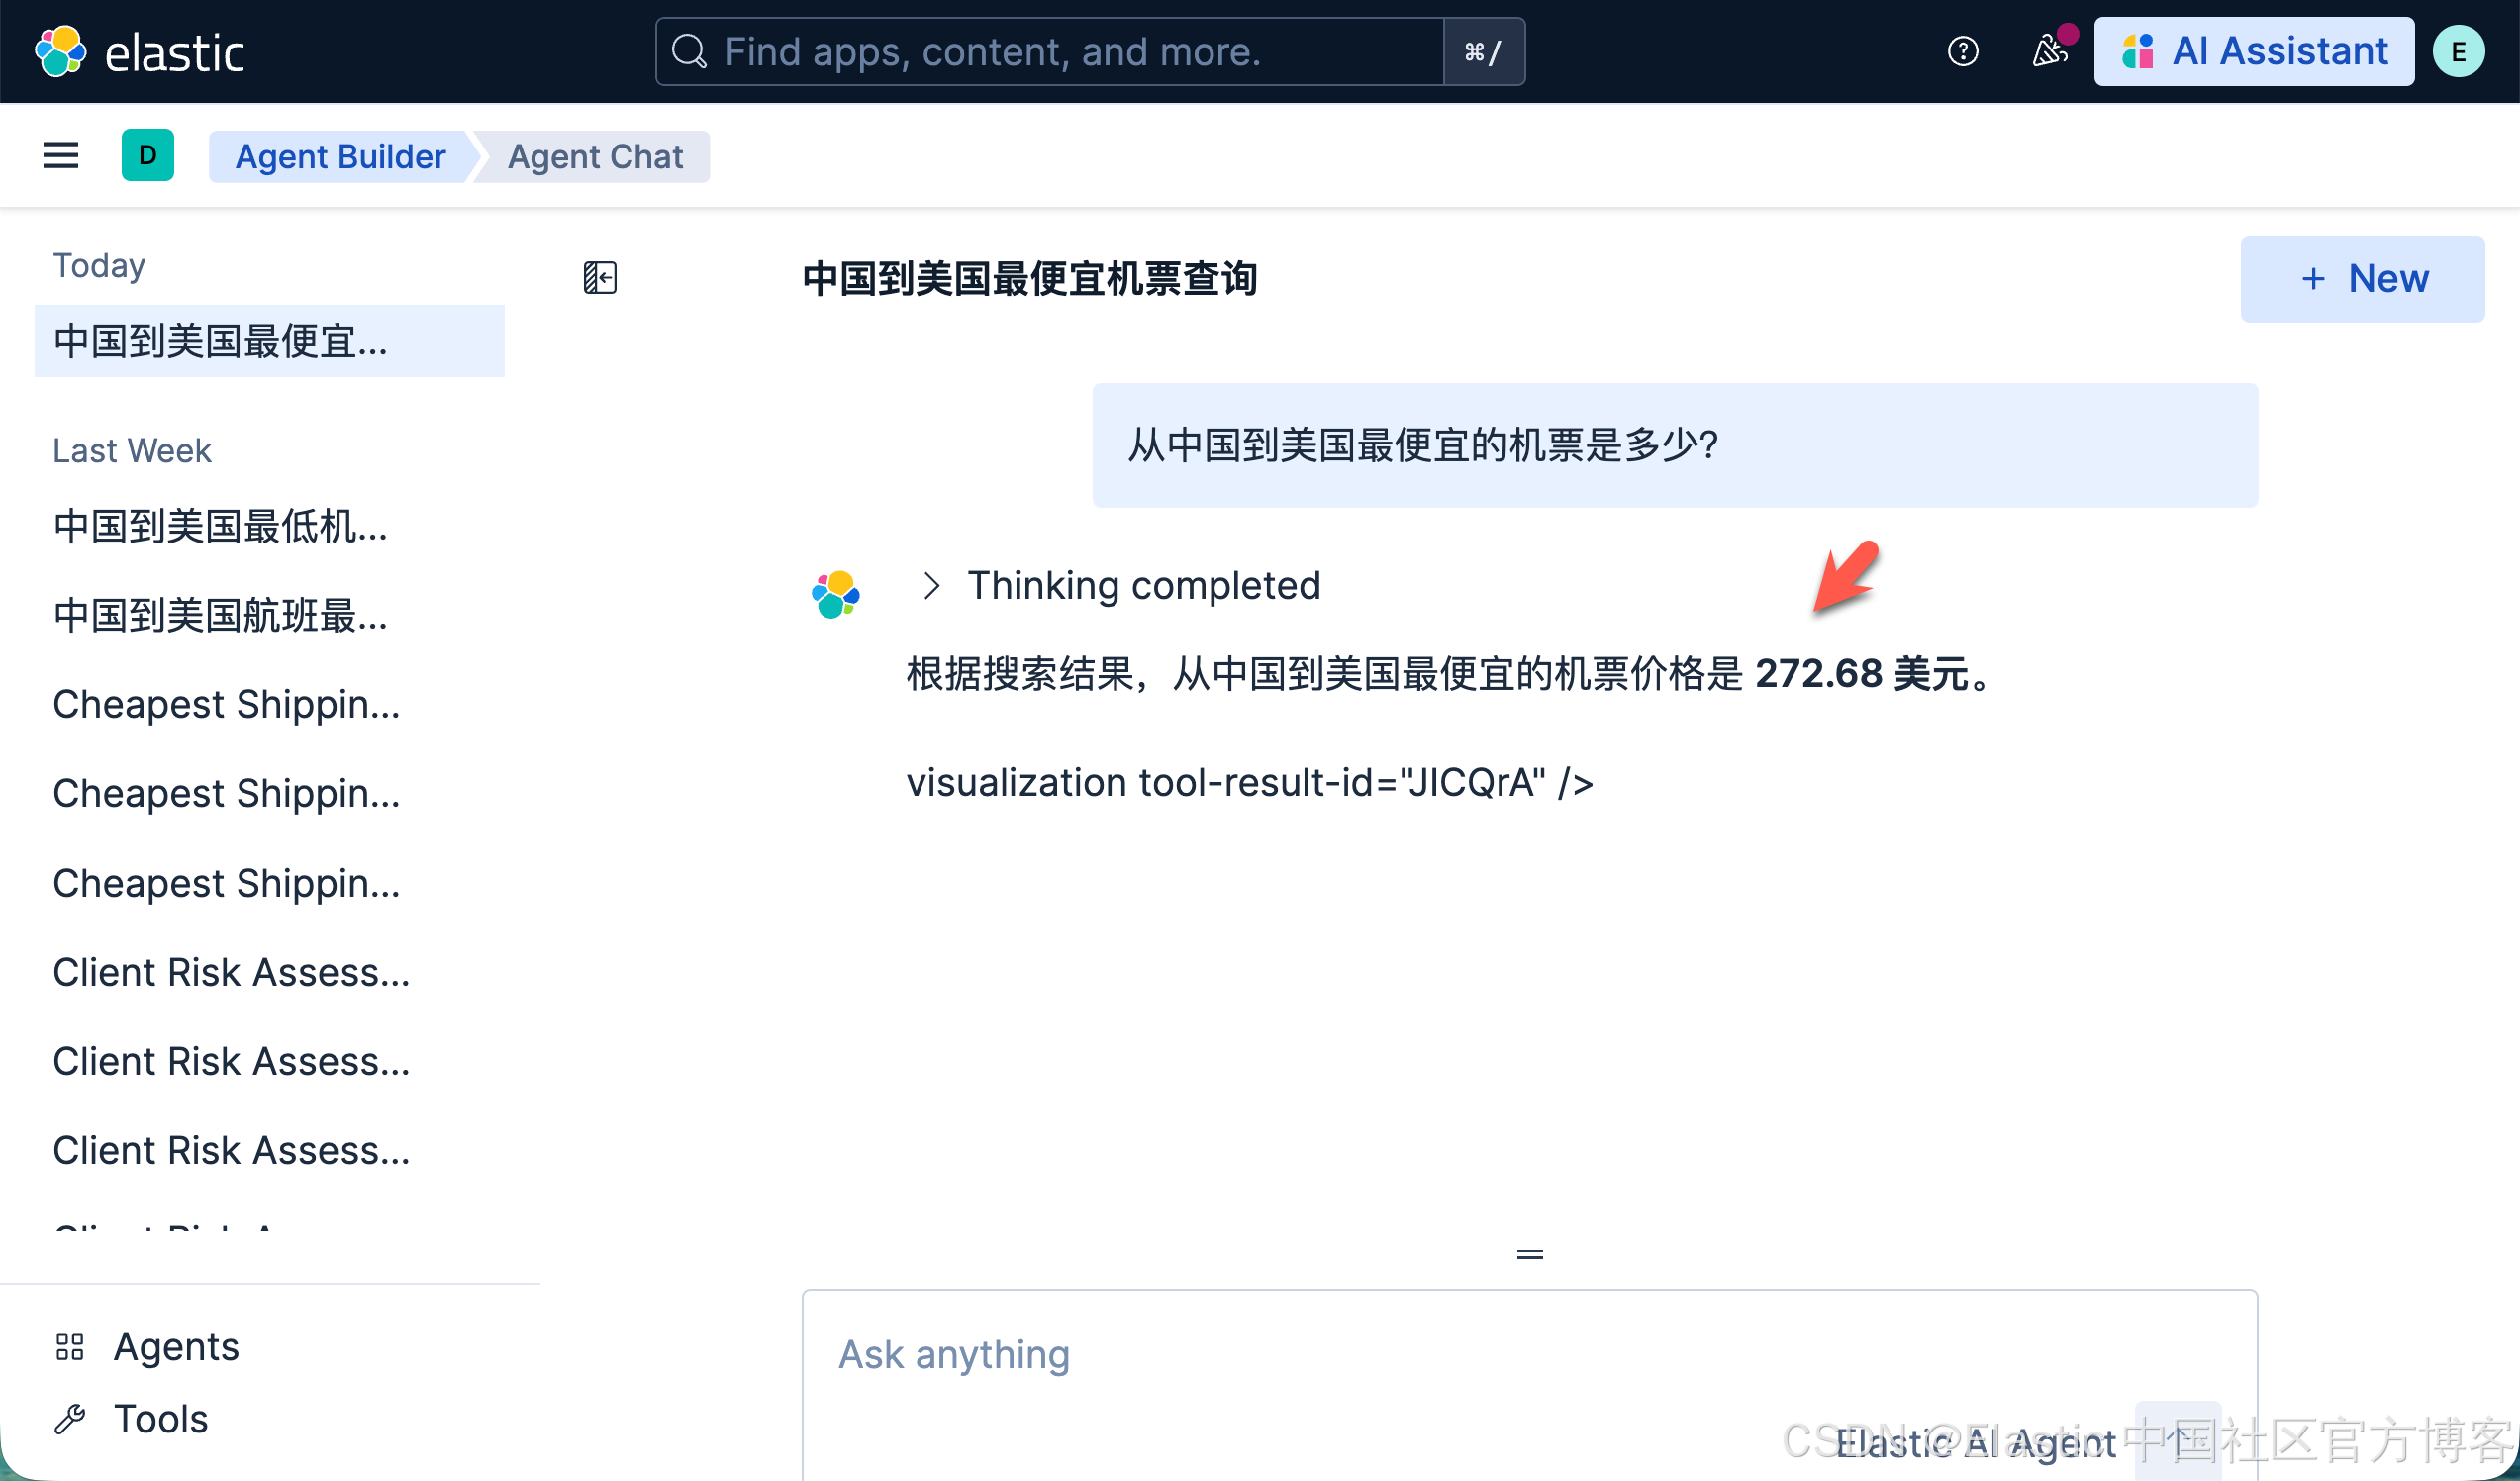The image size is (2520, 1481).
Task: Open the 中国到美国航班最 conversation
Action: pos(220,615)
